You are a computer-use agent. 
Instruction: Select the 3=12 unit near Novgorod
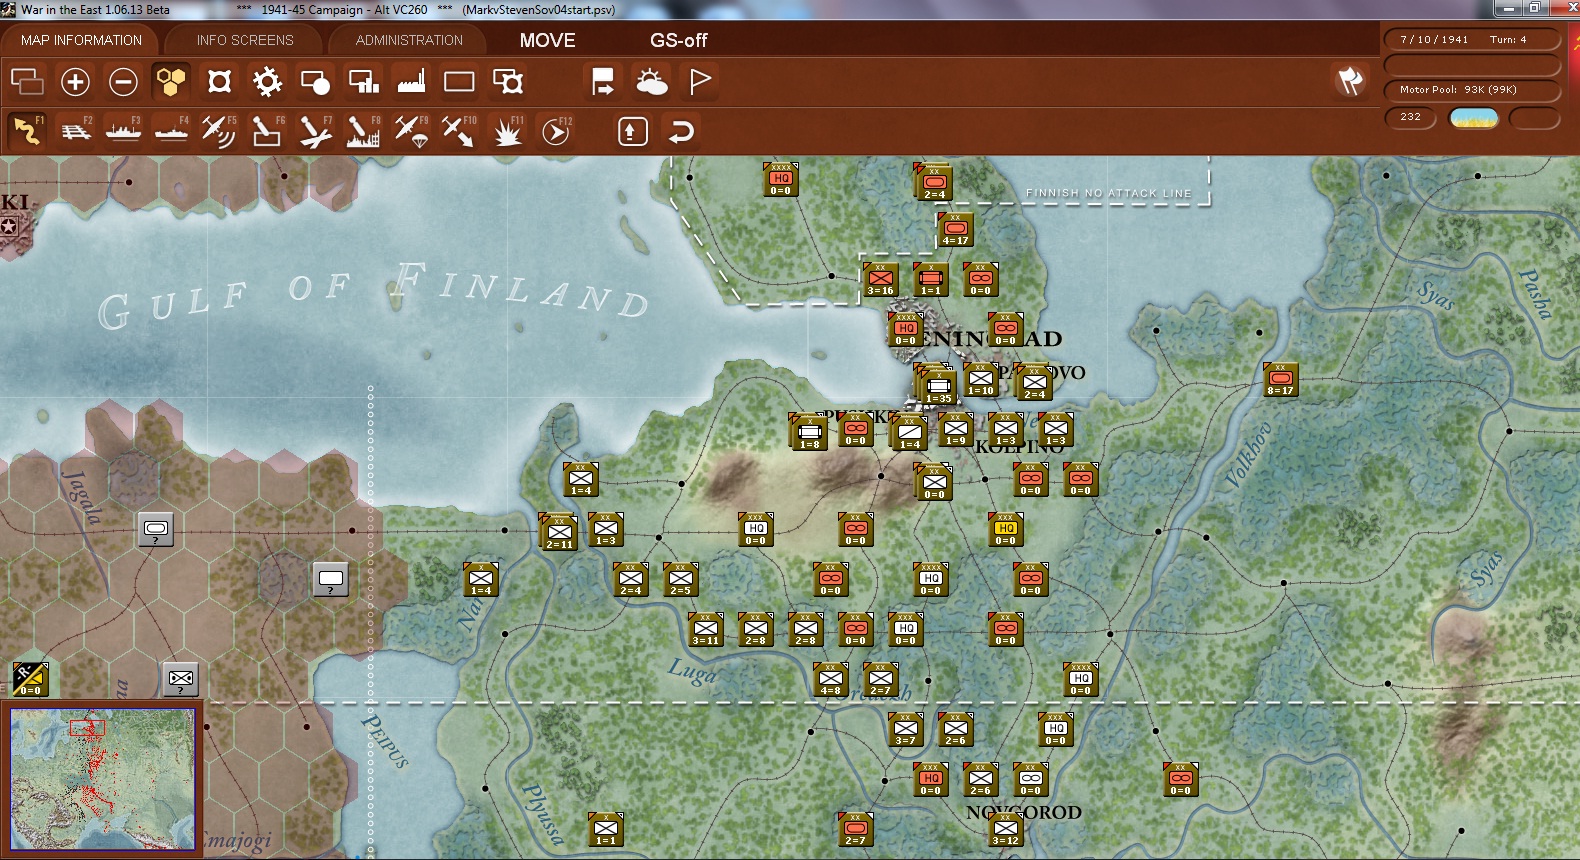click(1006, 829)
